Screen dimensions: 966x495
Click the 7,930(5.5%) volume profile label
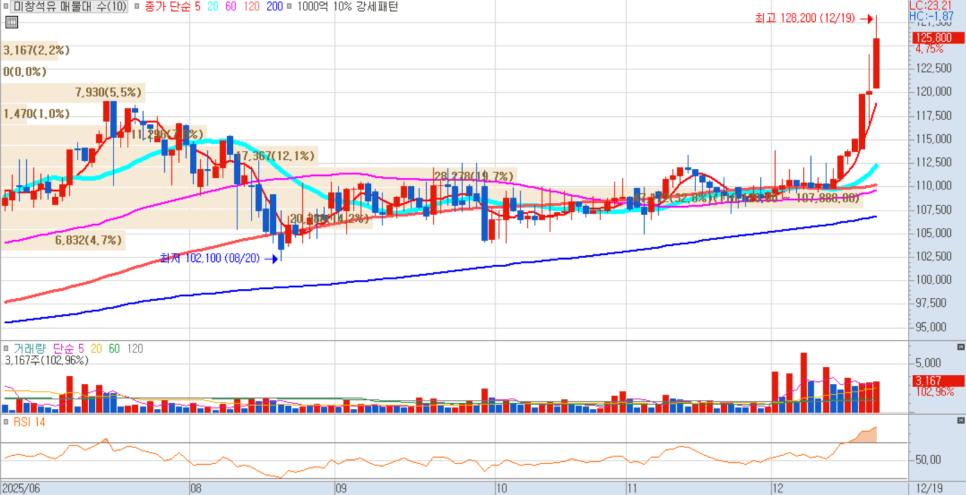(x=110, y=93)
